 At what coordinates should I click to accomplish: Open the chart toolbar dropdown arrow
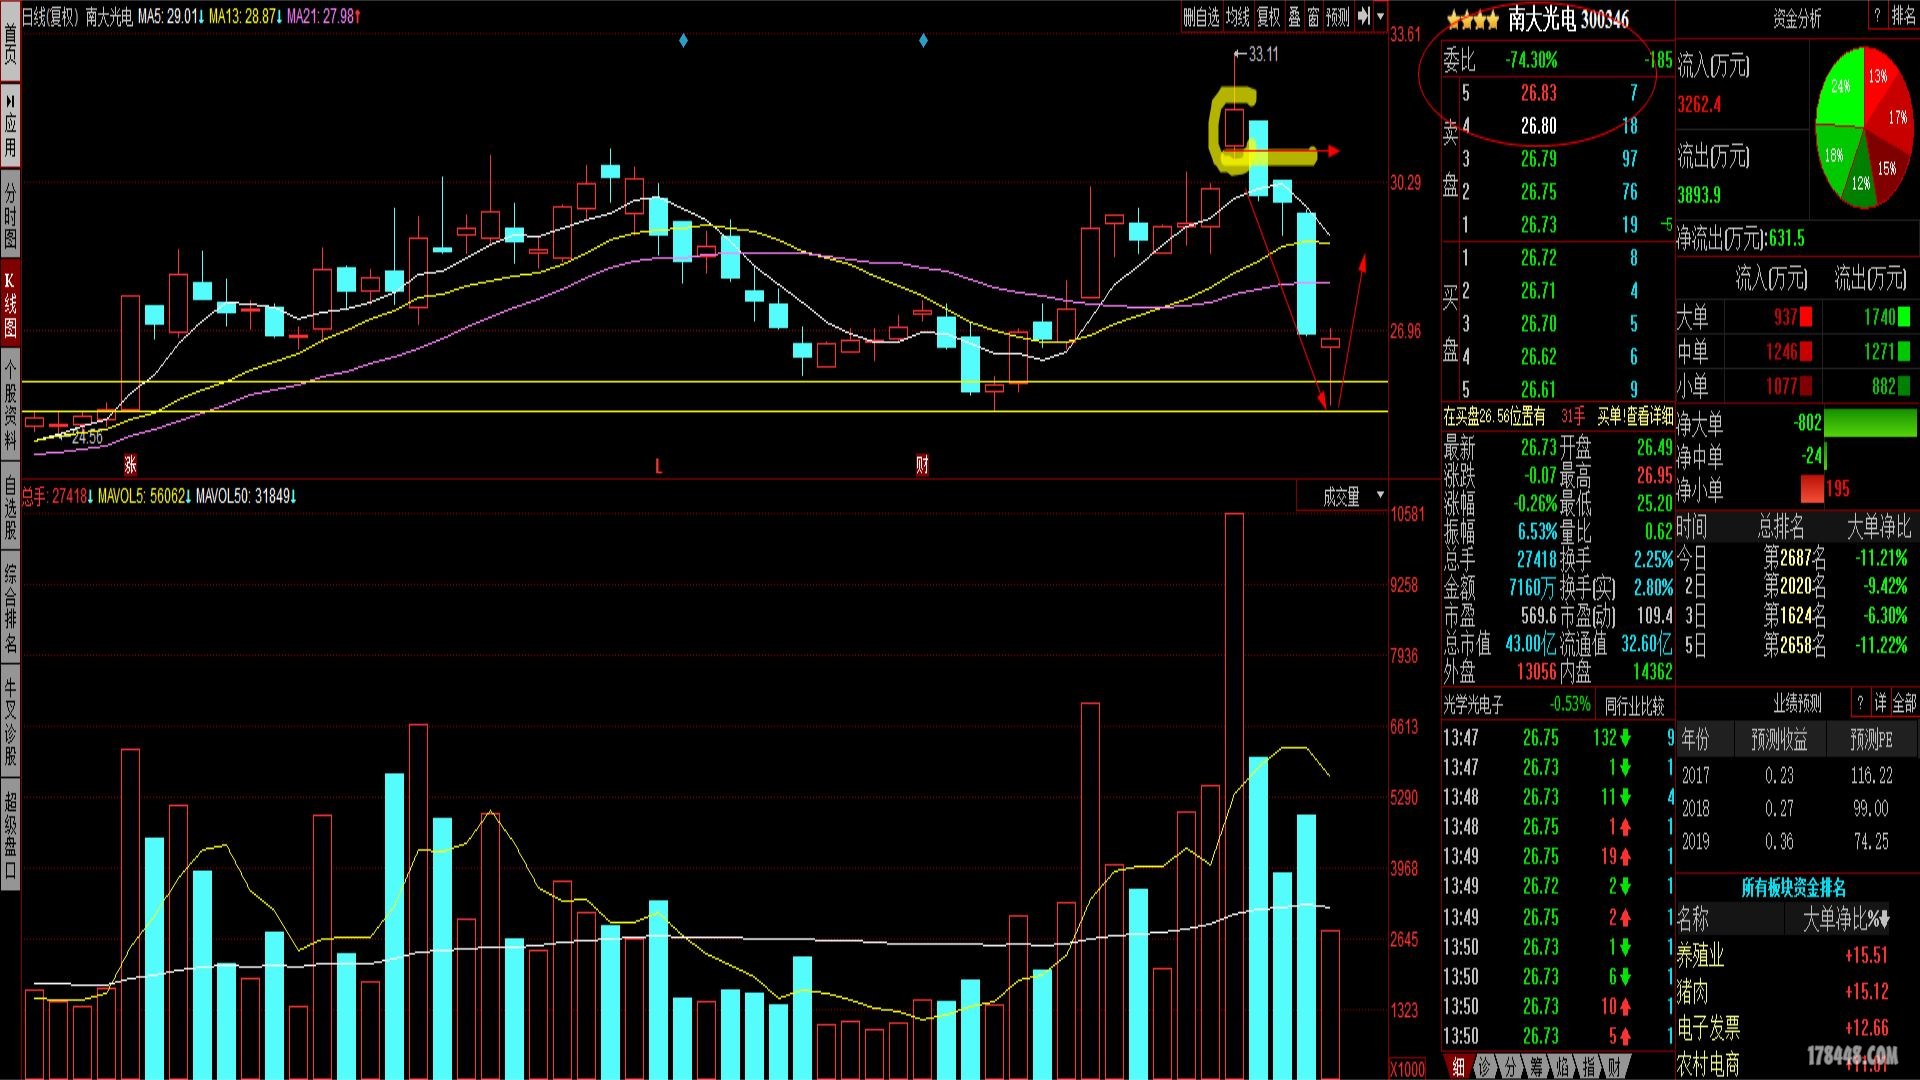click(x=1381, y=16)
